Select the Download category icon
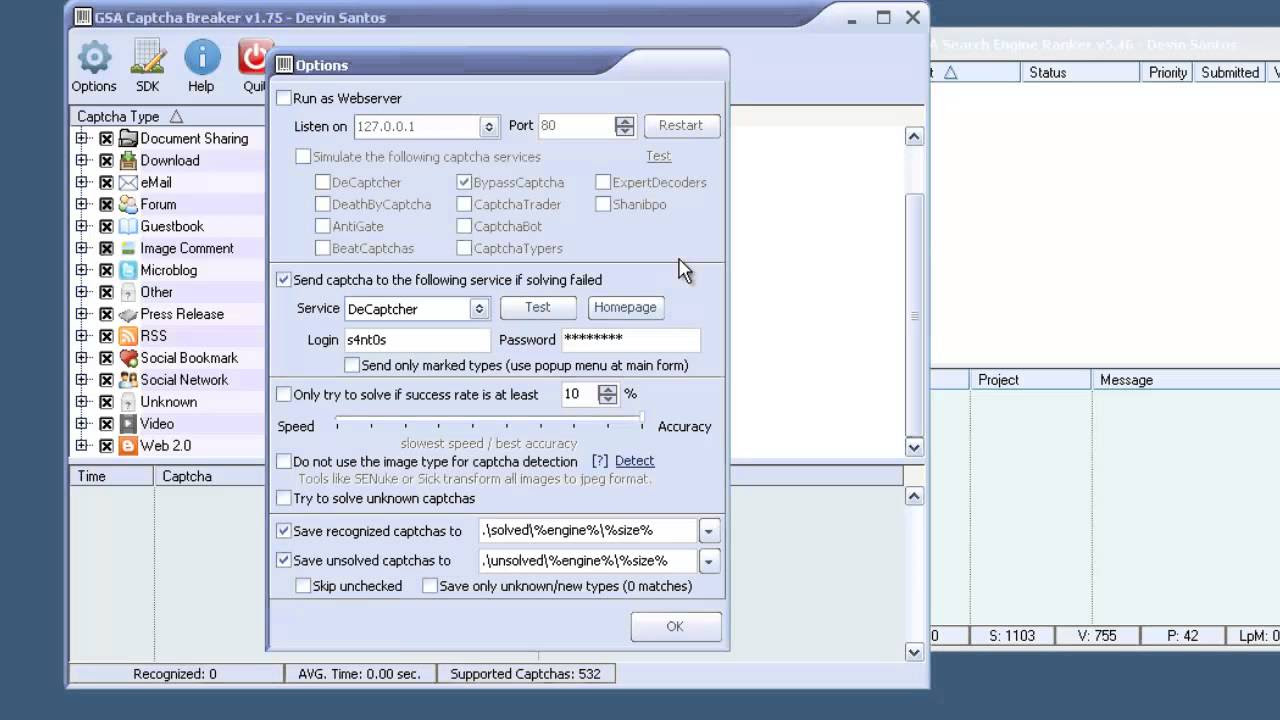The height and width of the screenshot is (720, 1280). [x=128, y=160]
